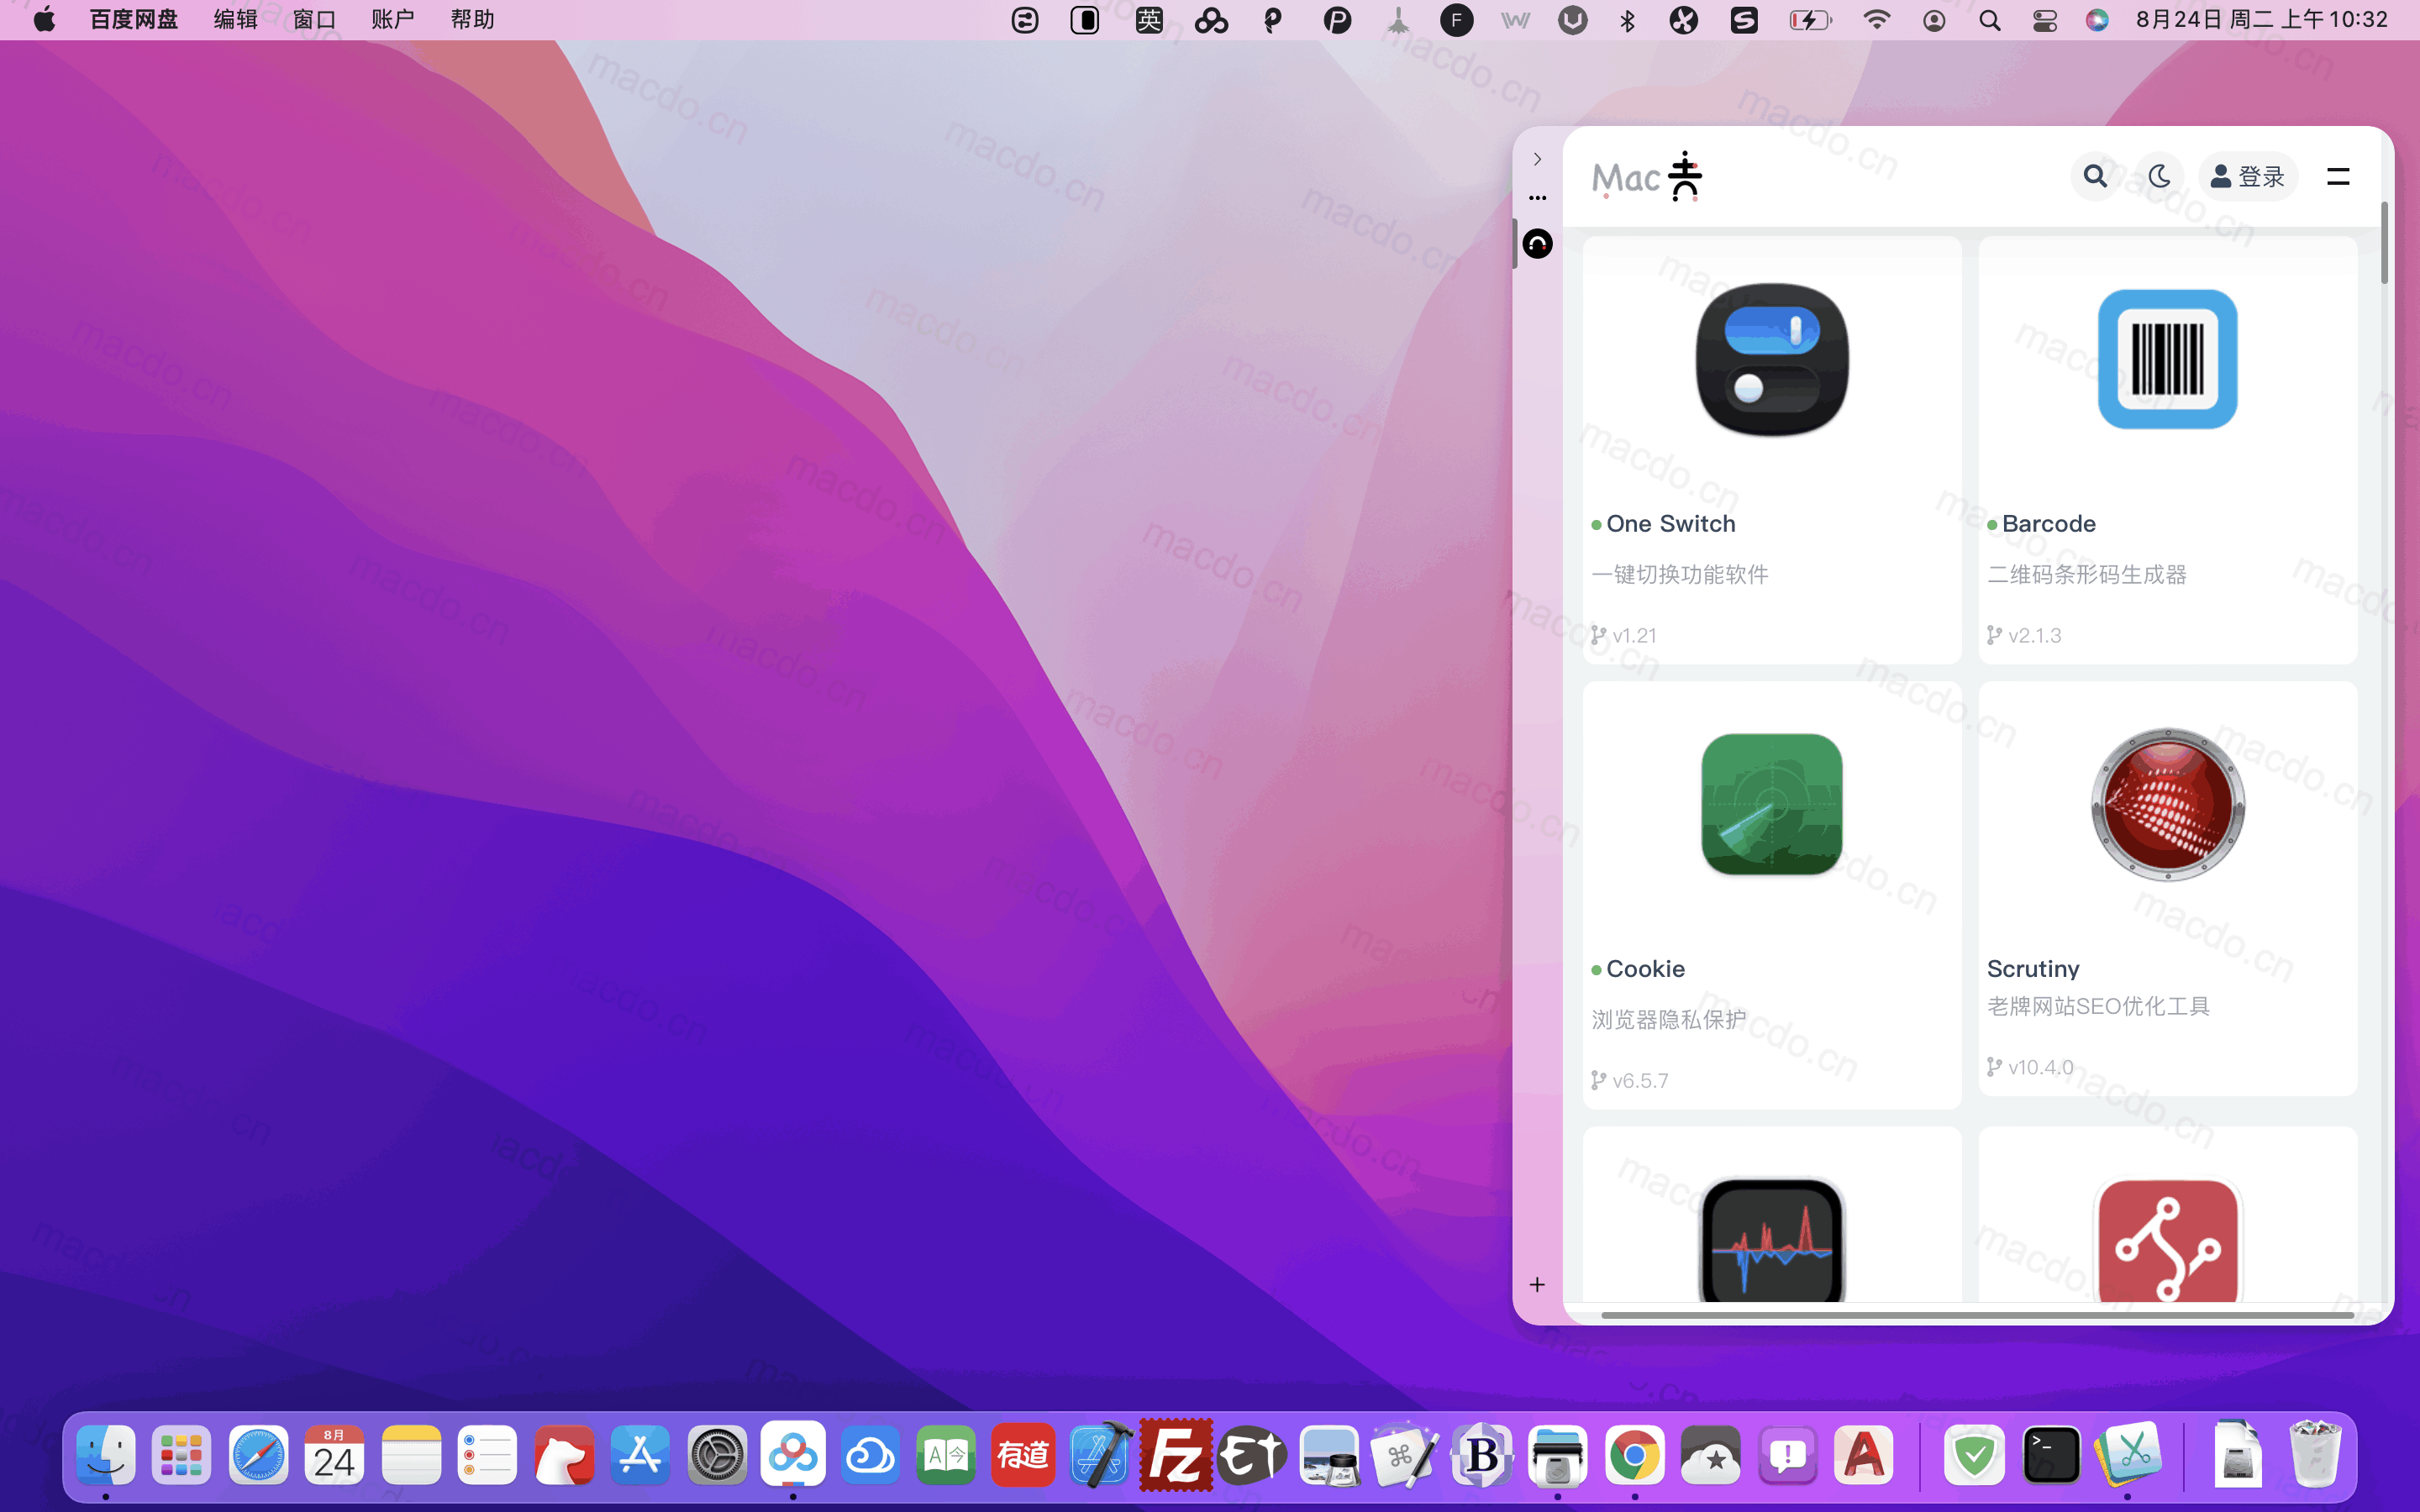Toggle dark mode with the moon icon
Screen dimensions: 2420x1512
click(x=2159, y=177)
